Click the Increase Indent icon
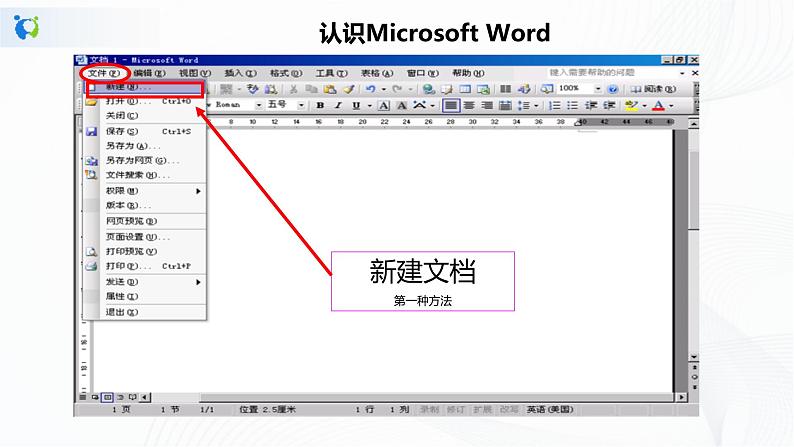Image resolution: width=794 pixels, height=447 pixels. pyautogui.click(x=609, y=105)
